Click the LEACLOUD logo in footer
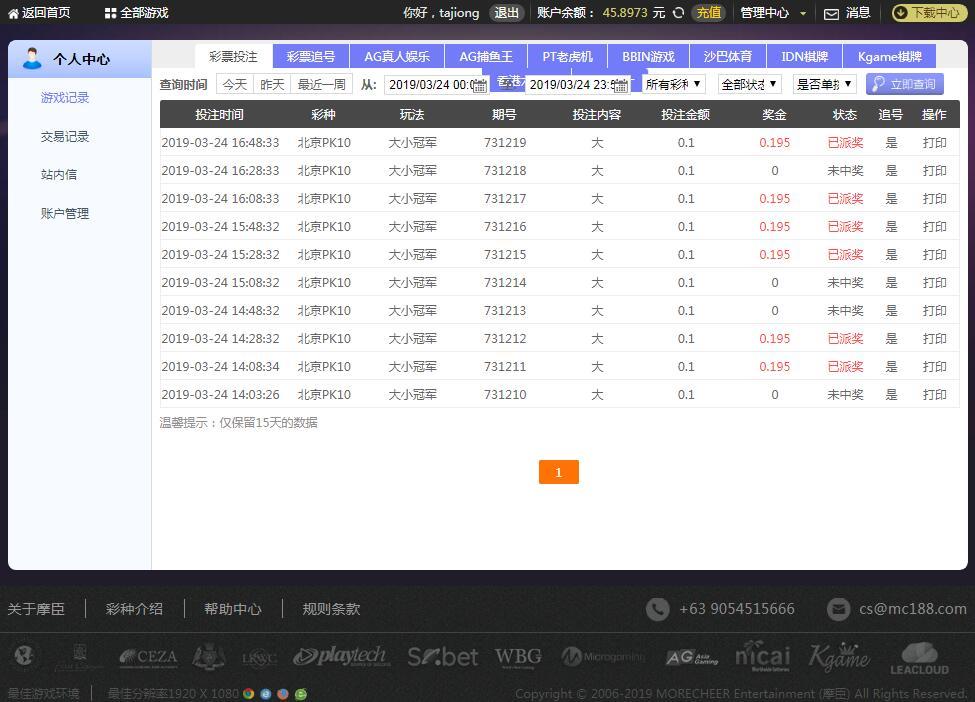975x702 pixels. pos(919,659)
